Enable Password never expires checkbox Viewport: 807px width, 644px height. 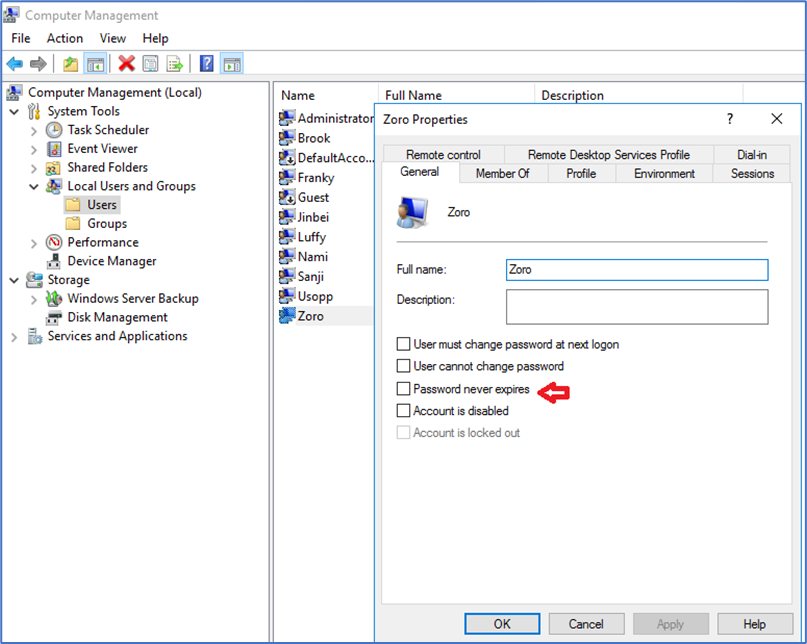point(404,389)
